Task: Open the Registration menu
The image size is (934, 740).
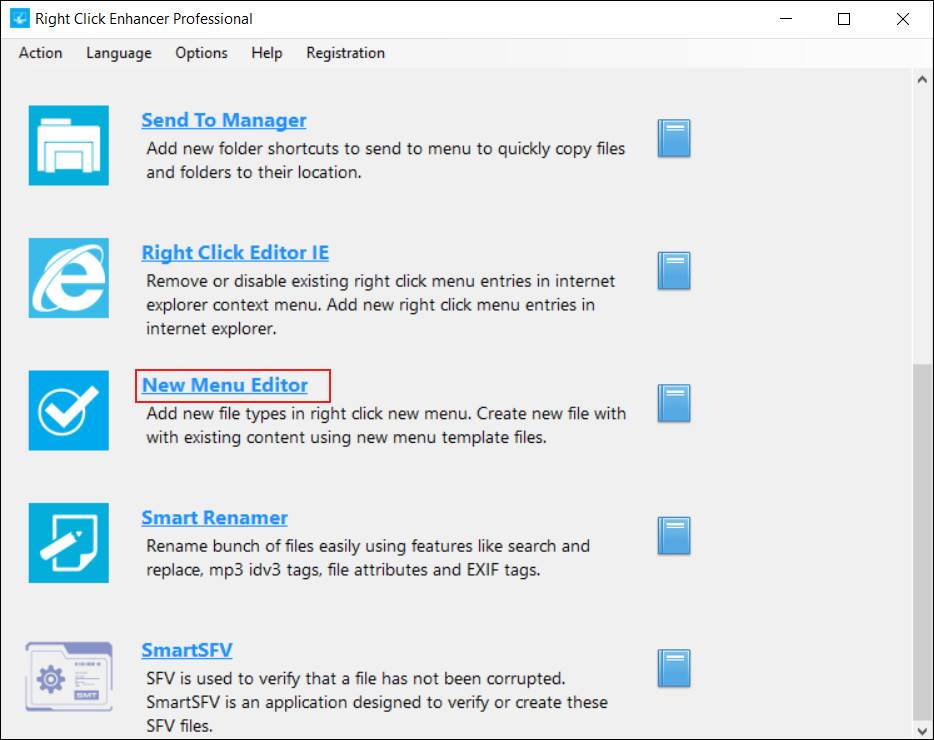Action: (x=345, y=53)
